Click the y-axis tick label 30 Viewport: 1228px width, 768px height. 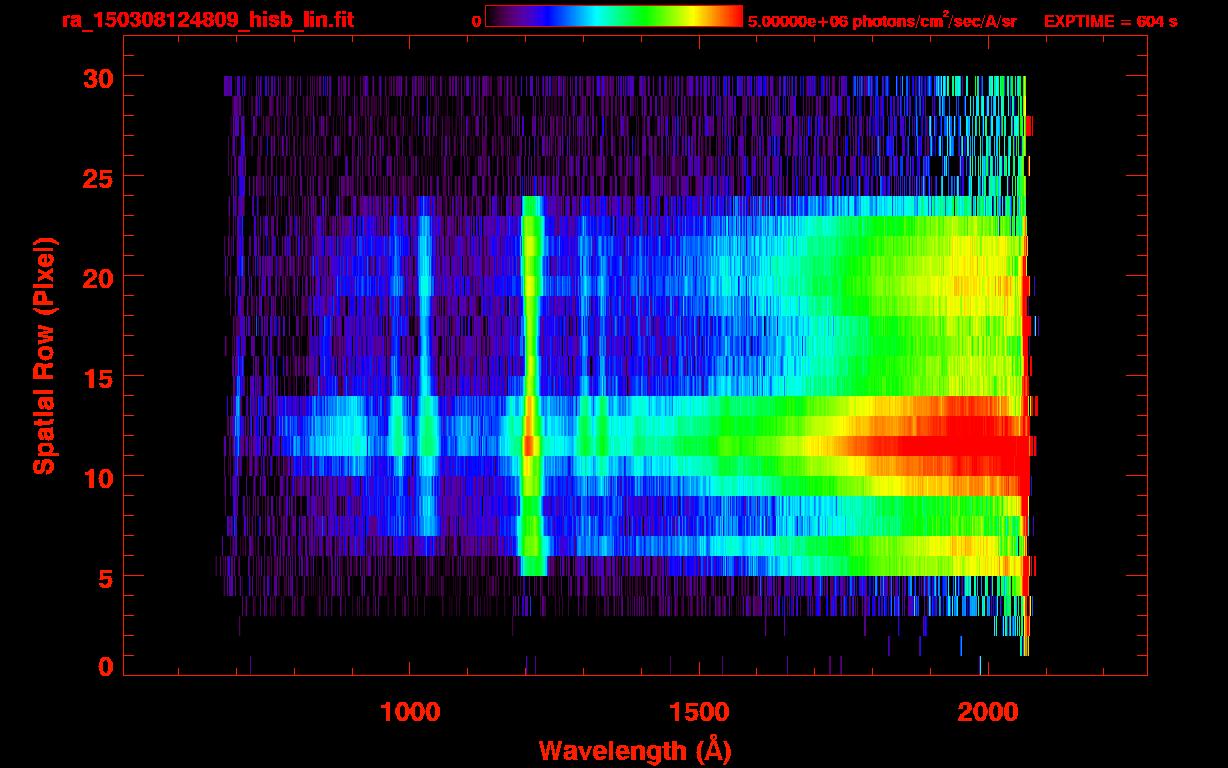[x=98, y=77]
